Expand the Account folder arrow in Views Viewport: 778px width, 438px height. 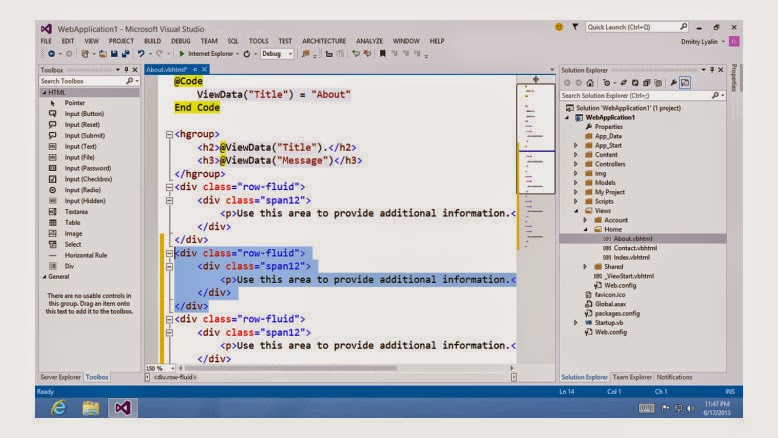585,220
